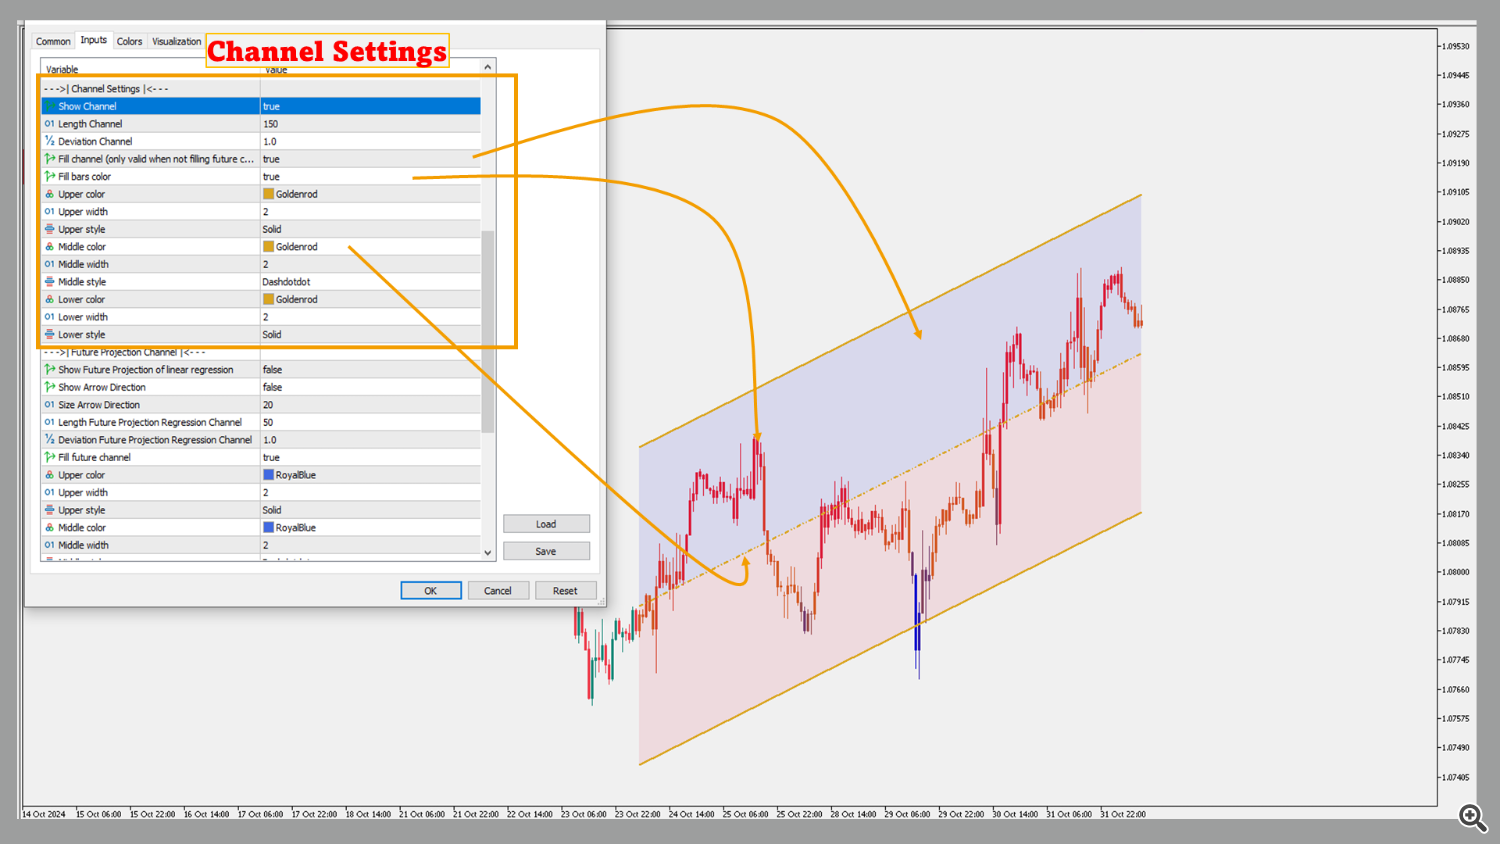This screenshot has width=1500, height=844.
Task: Click the Length Channel value 150
Action: click(271, 124)
